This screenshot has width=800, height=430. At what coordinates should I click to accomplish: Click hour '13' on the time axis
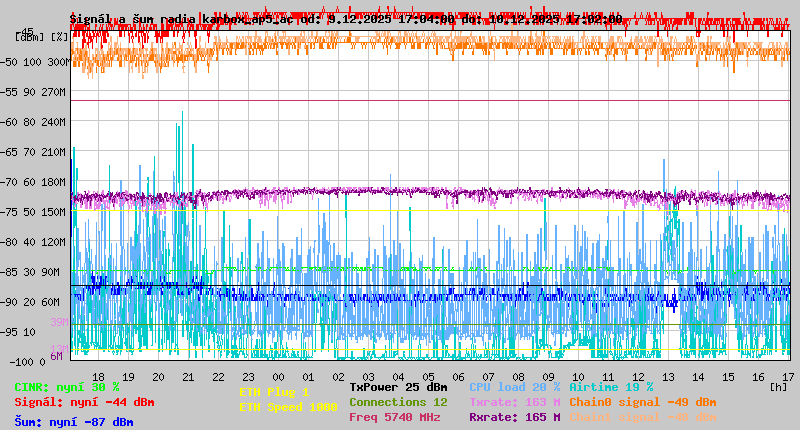tap(668, 377)
